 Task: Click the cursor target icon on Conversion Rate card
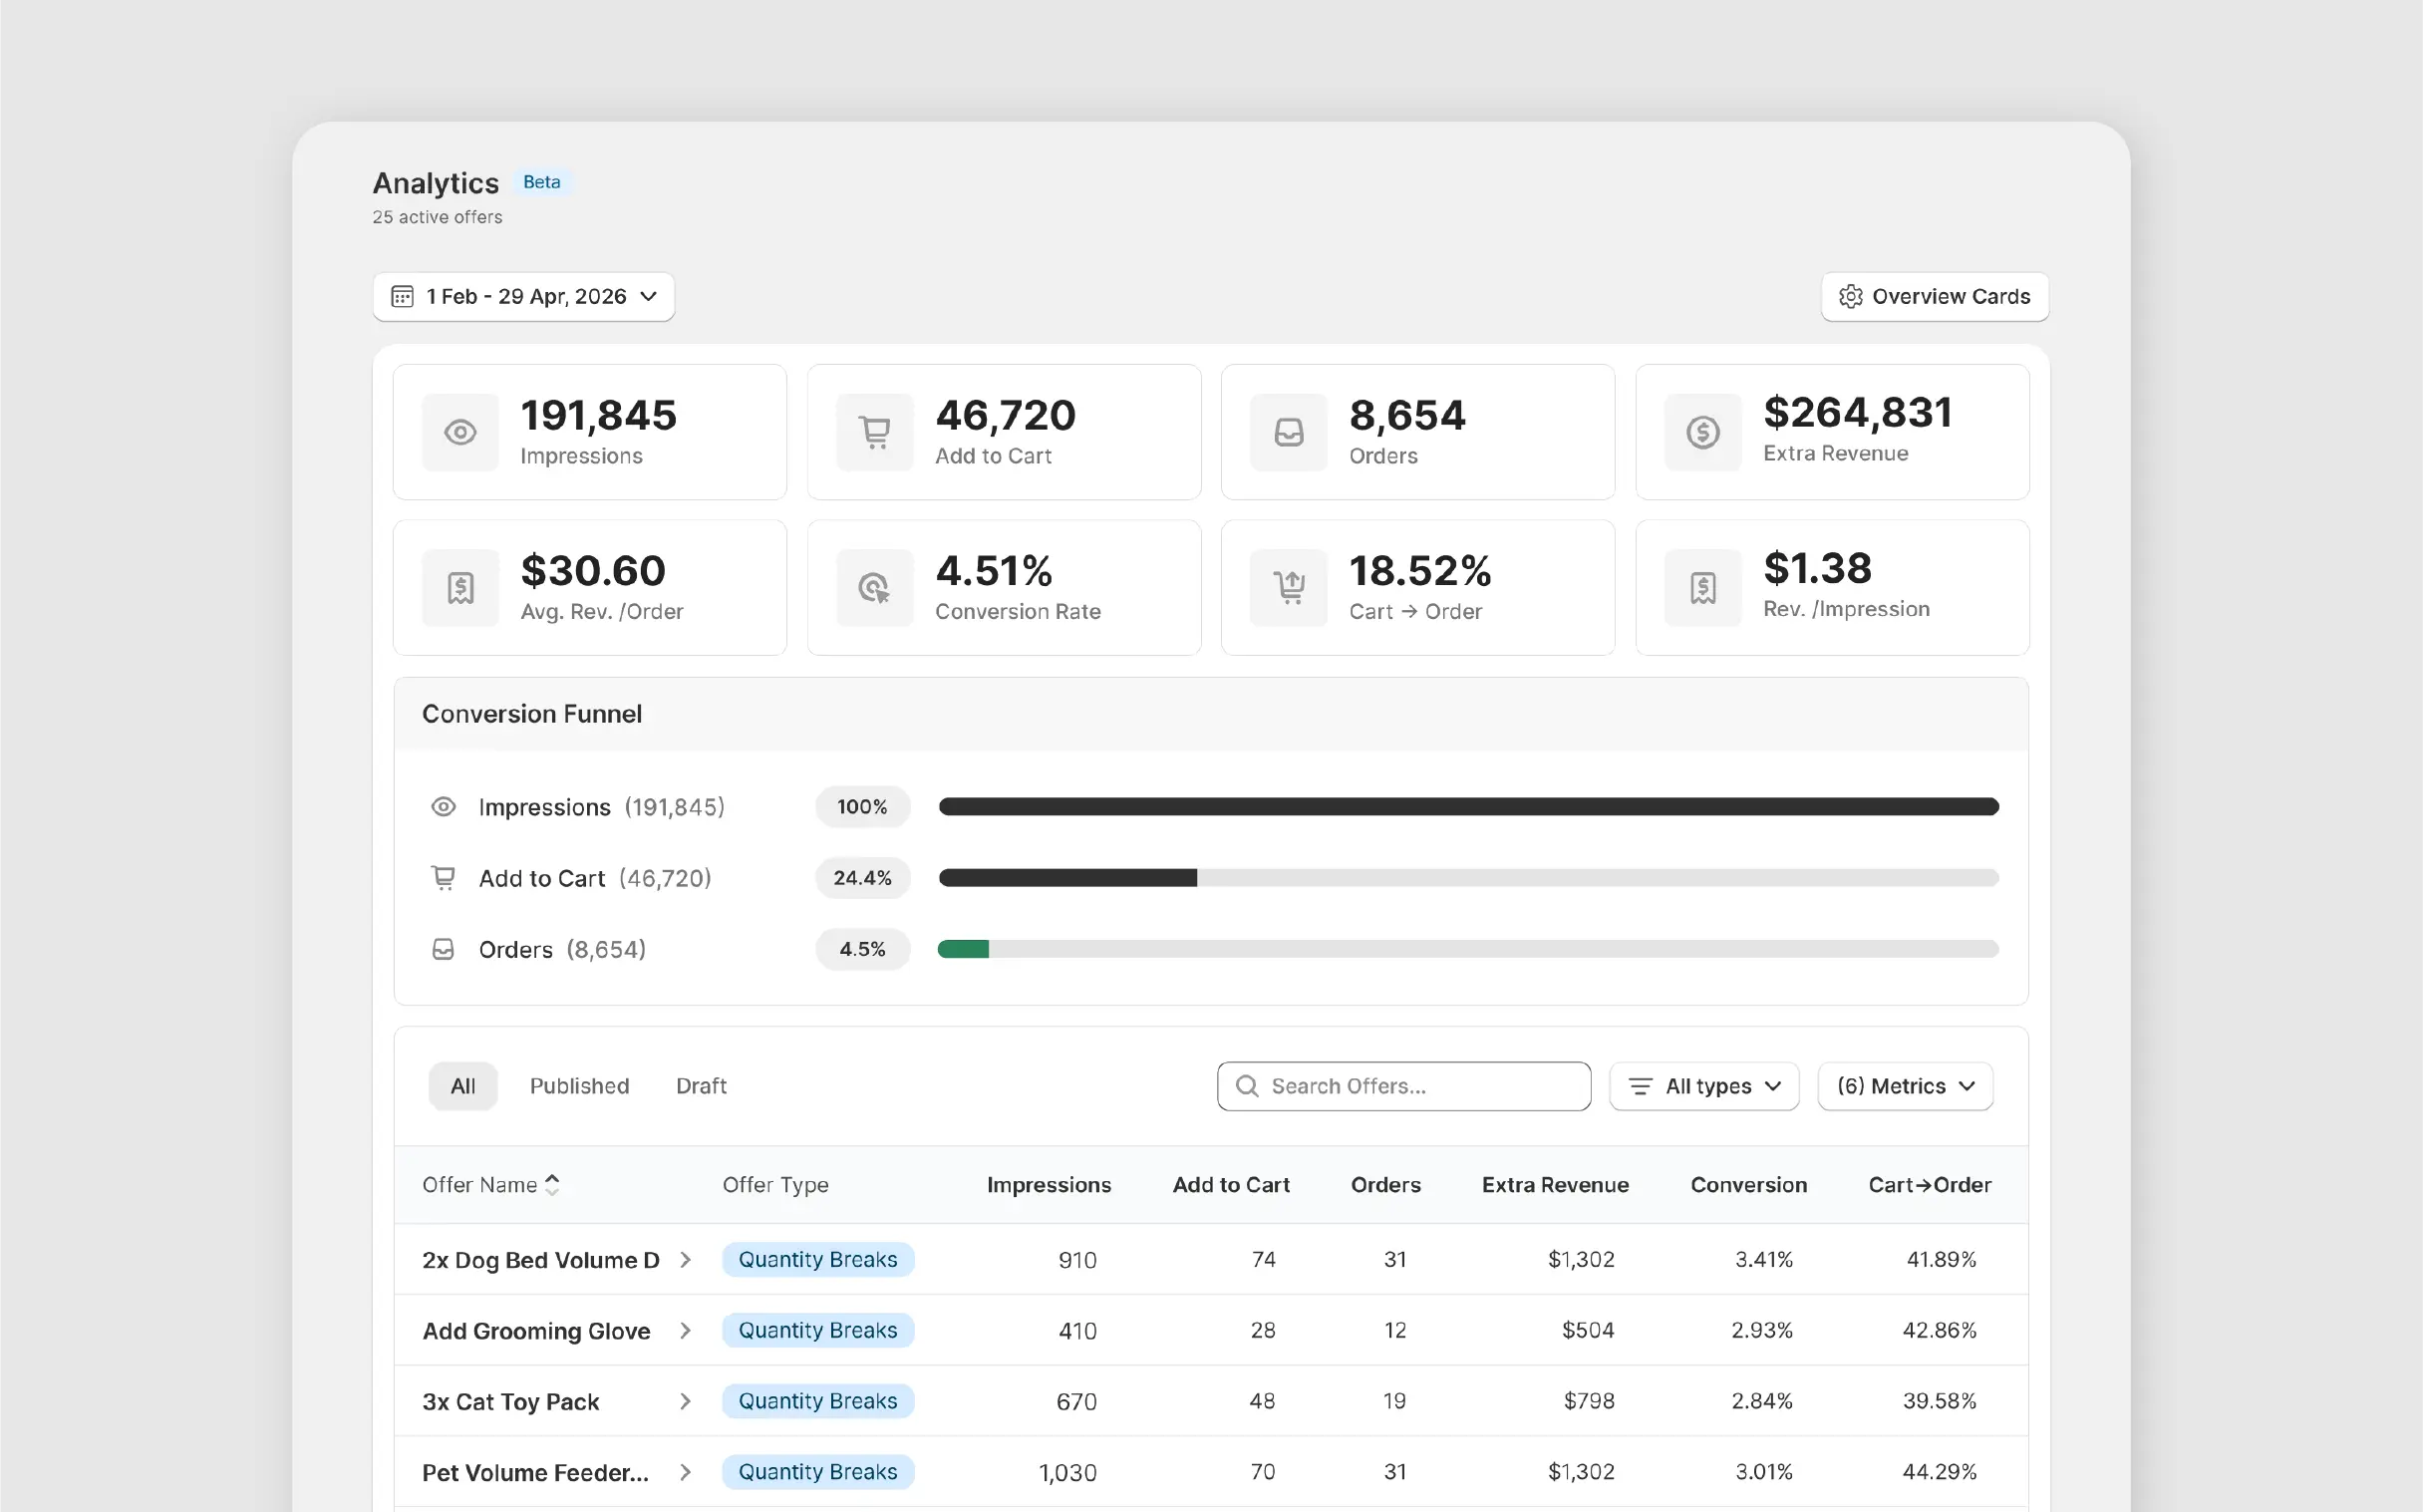[875, 588]
